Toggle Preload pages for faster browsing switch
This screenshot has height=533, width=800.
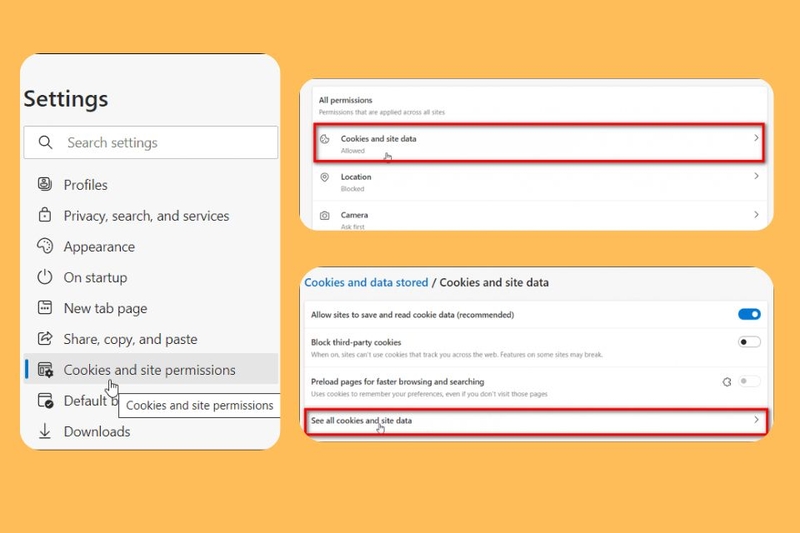[x=749, y=381]
